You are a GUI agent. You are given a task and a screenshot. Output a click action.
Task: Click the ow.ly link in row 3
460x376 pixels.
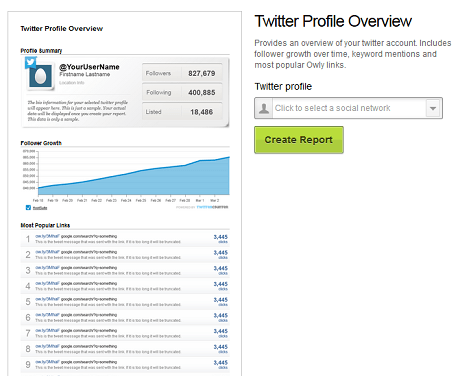47,268
